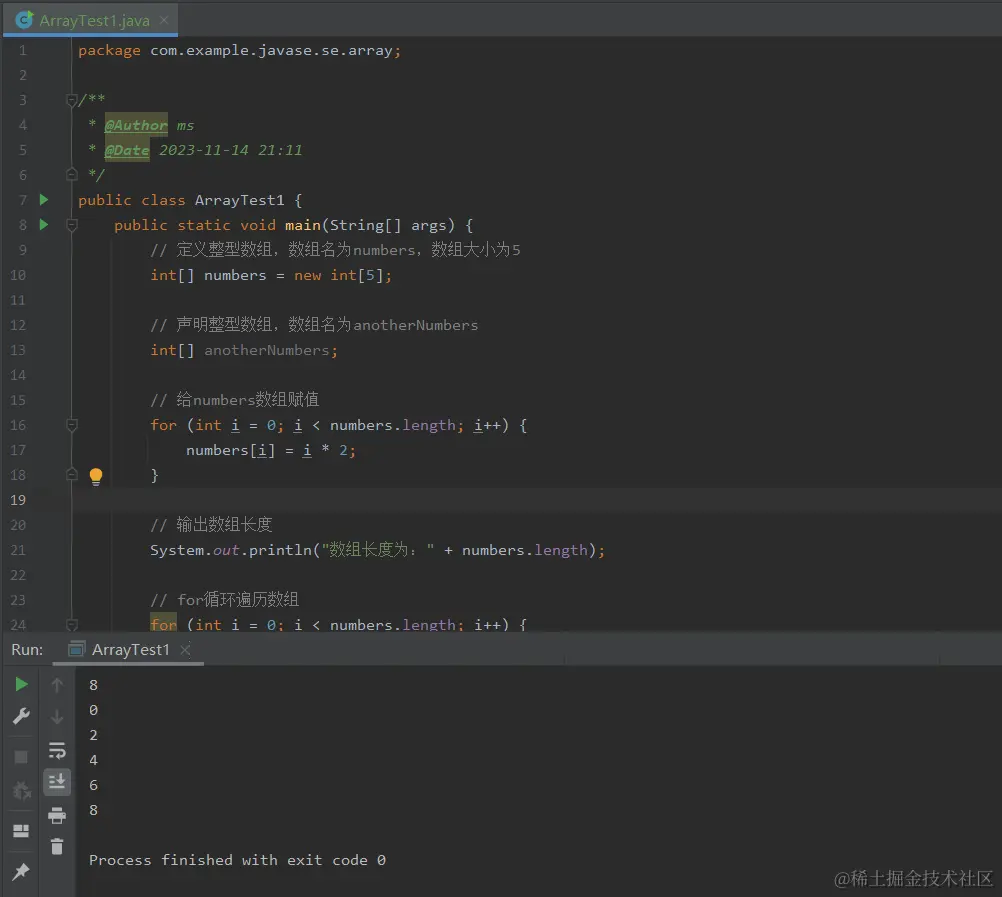
Task: Open run configuration wrench icon
Action: click(x=21, y=716)
